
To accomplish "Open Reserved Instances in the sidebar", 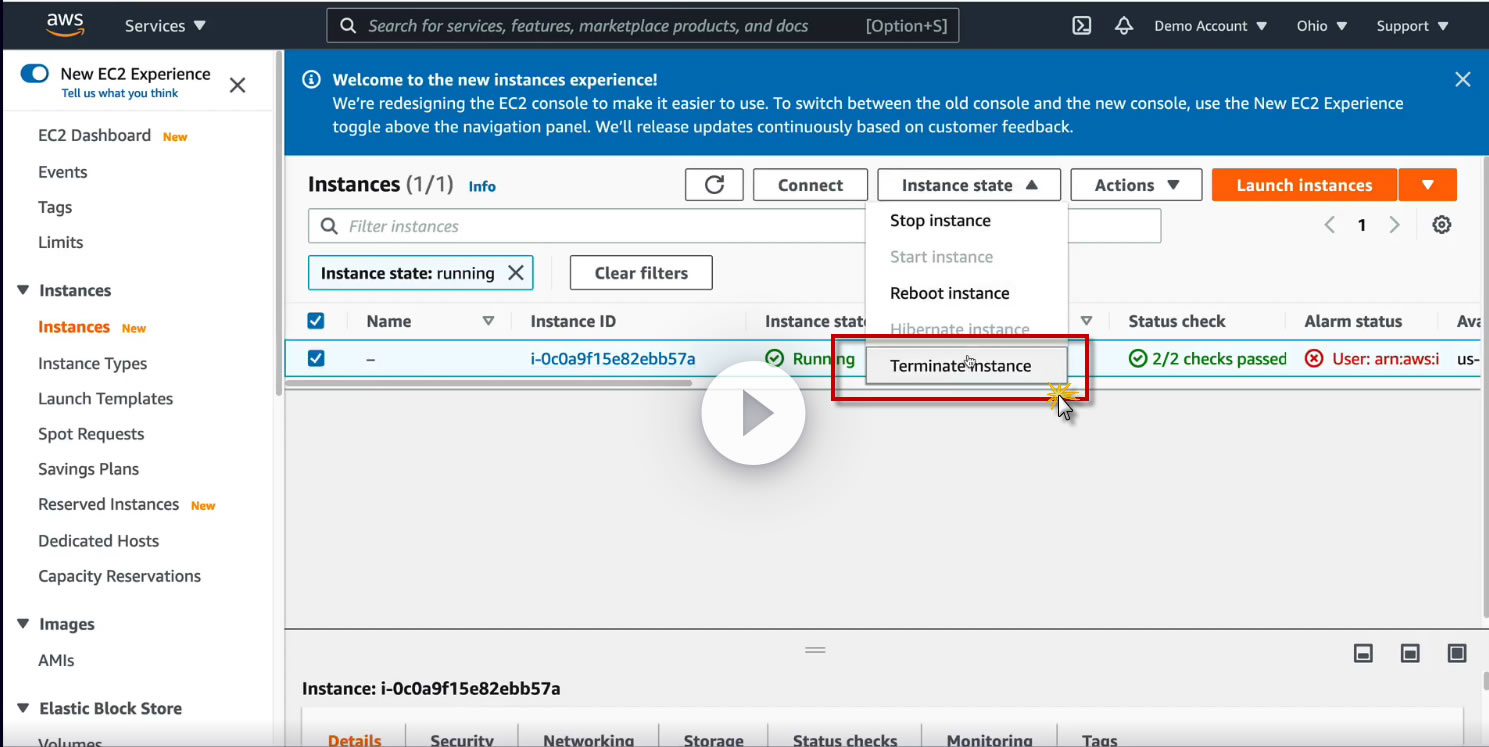I will [108, 504].
